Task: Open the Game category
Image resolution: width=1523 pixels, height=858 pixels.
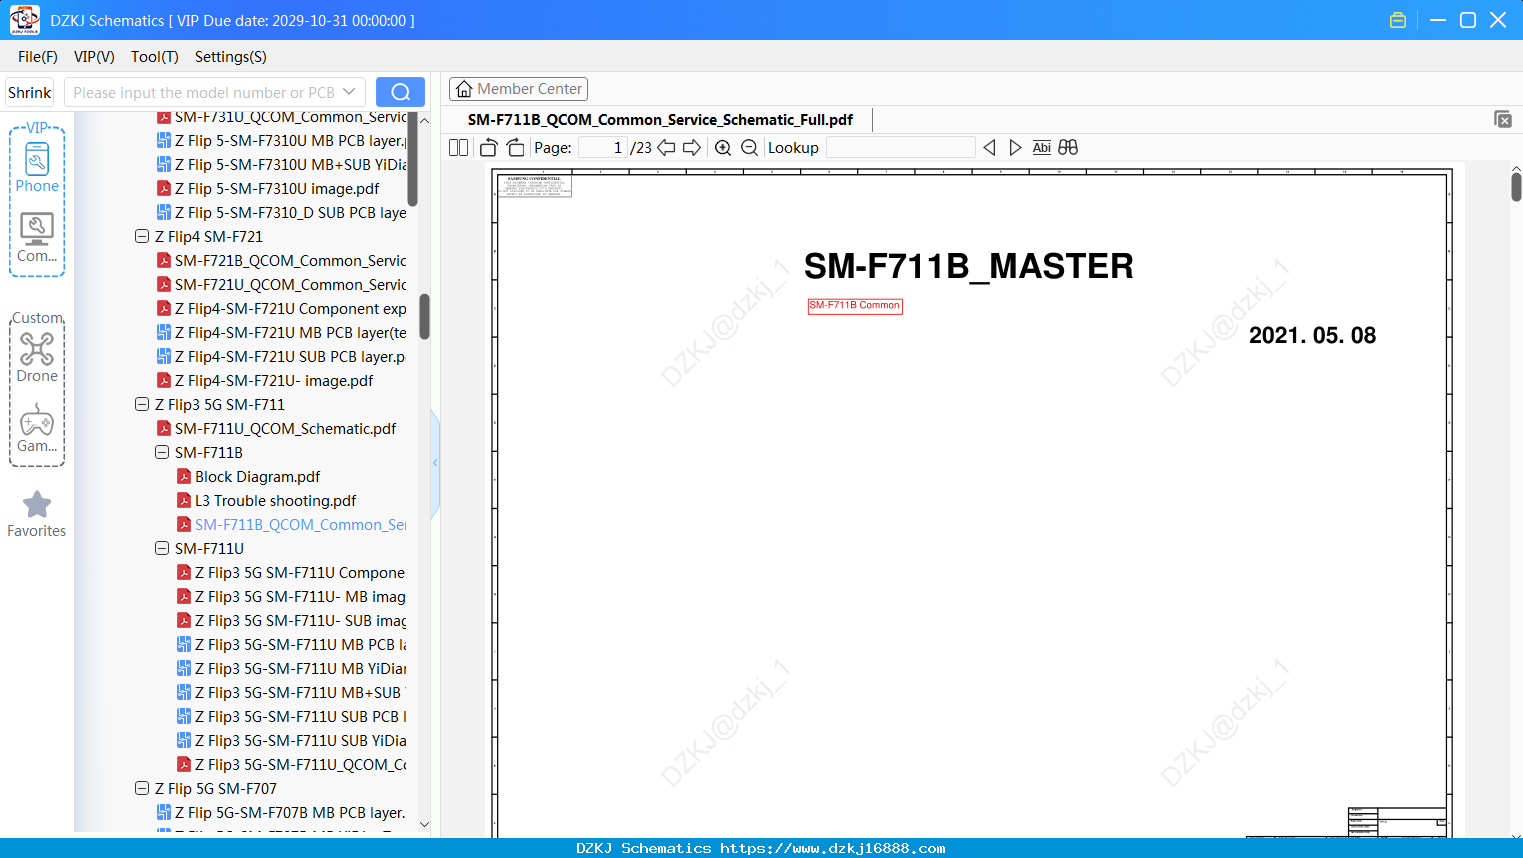Action: (x=37, y=428)
